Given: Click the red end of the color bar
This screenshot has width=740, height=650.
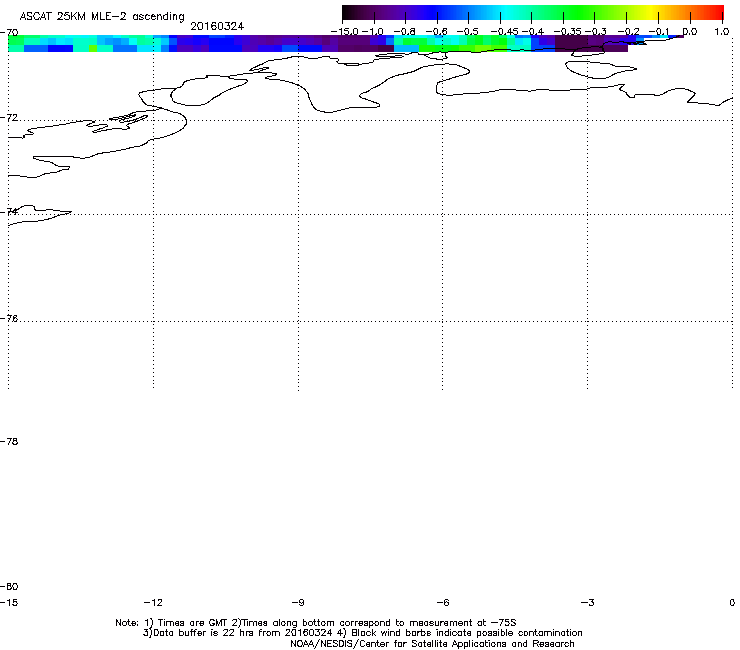Looking at the screenshot, I should pos(717,13).
